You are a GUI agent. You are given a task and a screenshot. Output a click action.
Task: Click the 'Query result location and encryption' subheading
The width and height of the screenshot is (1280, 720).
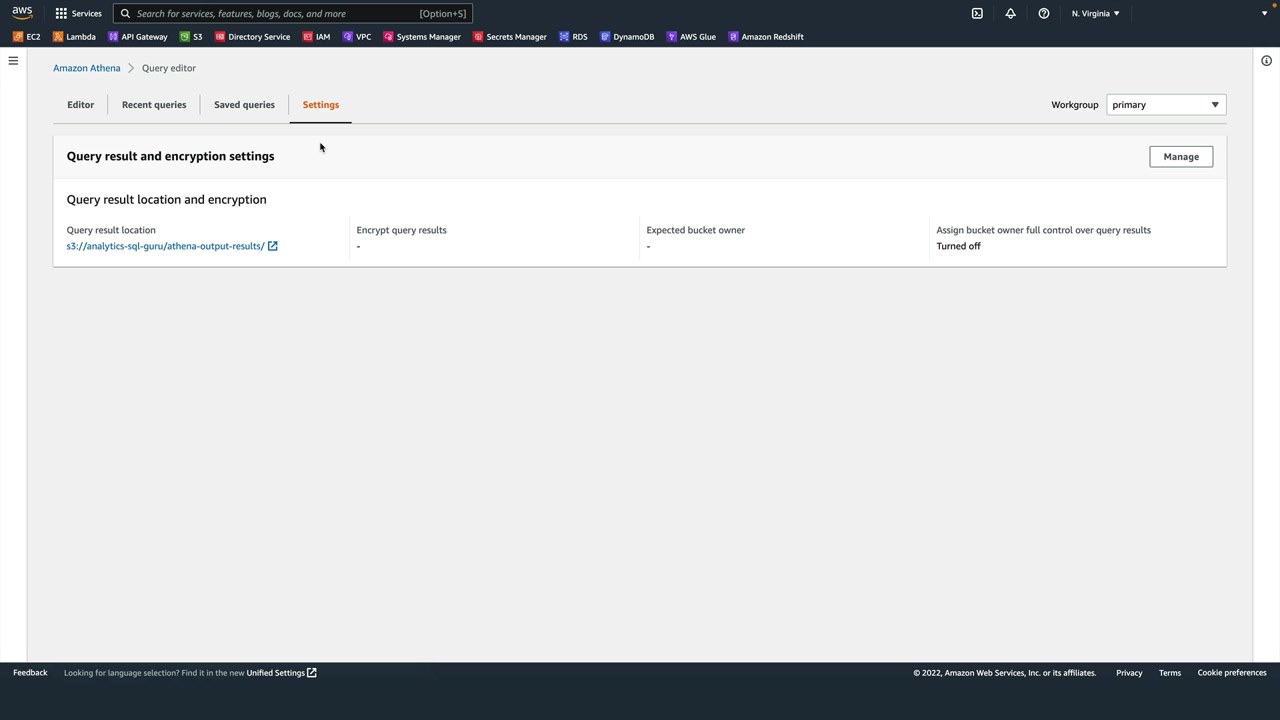tap(167, 200)
